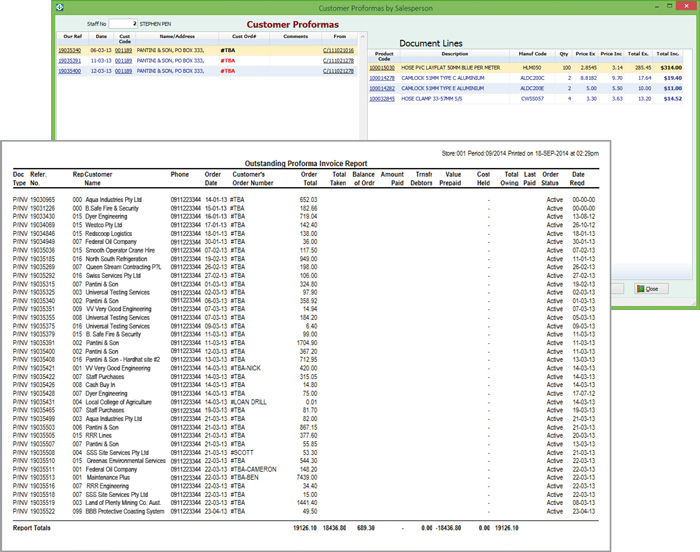Click the Cust Ord# column header
The width and height of the screenshot is (700, 552).
click(244, 37)
